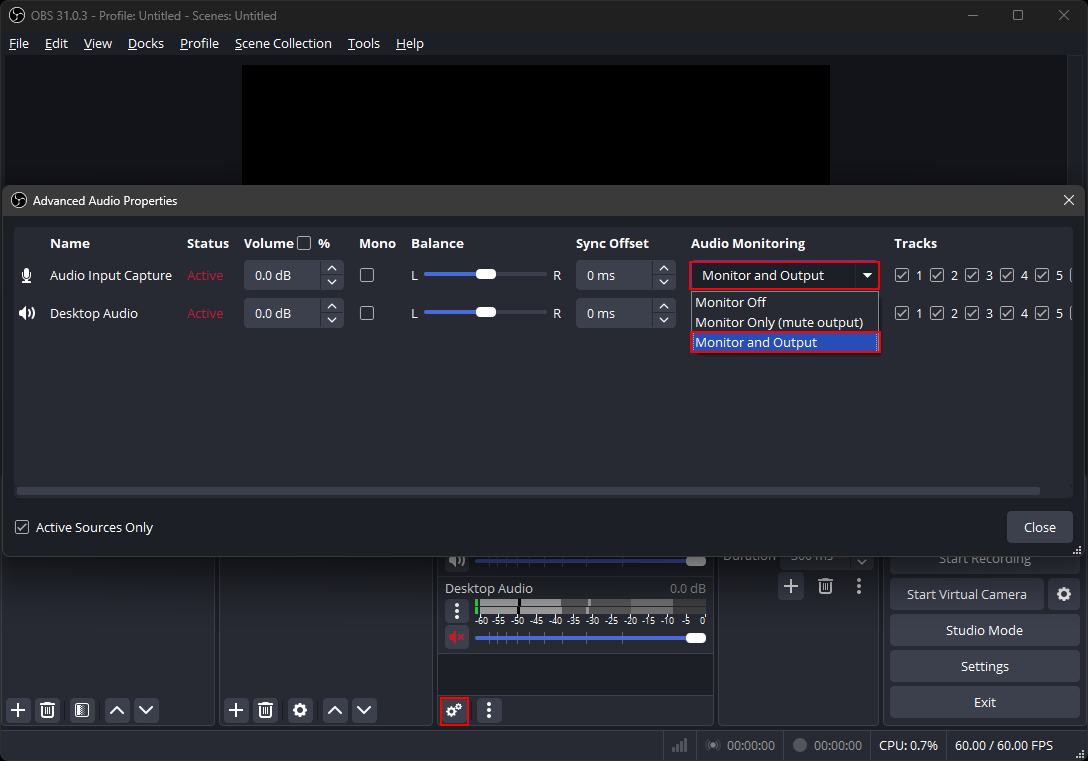Choose Monitor Only (mute output) option
The height and width of the screenshot is (761, 1088).
(778, 322)
